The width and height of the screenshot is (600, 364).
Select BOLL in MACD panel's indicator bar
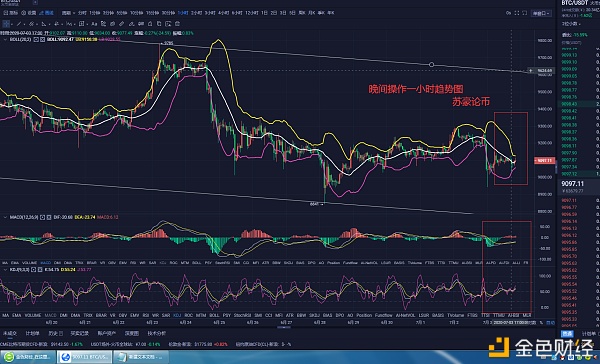coord(196,263)
